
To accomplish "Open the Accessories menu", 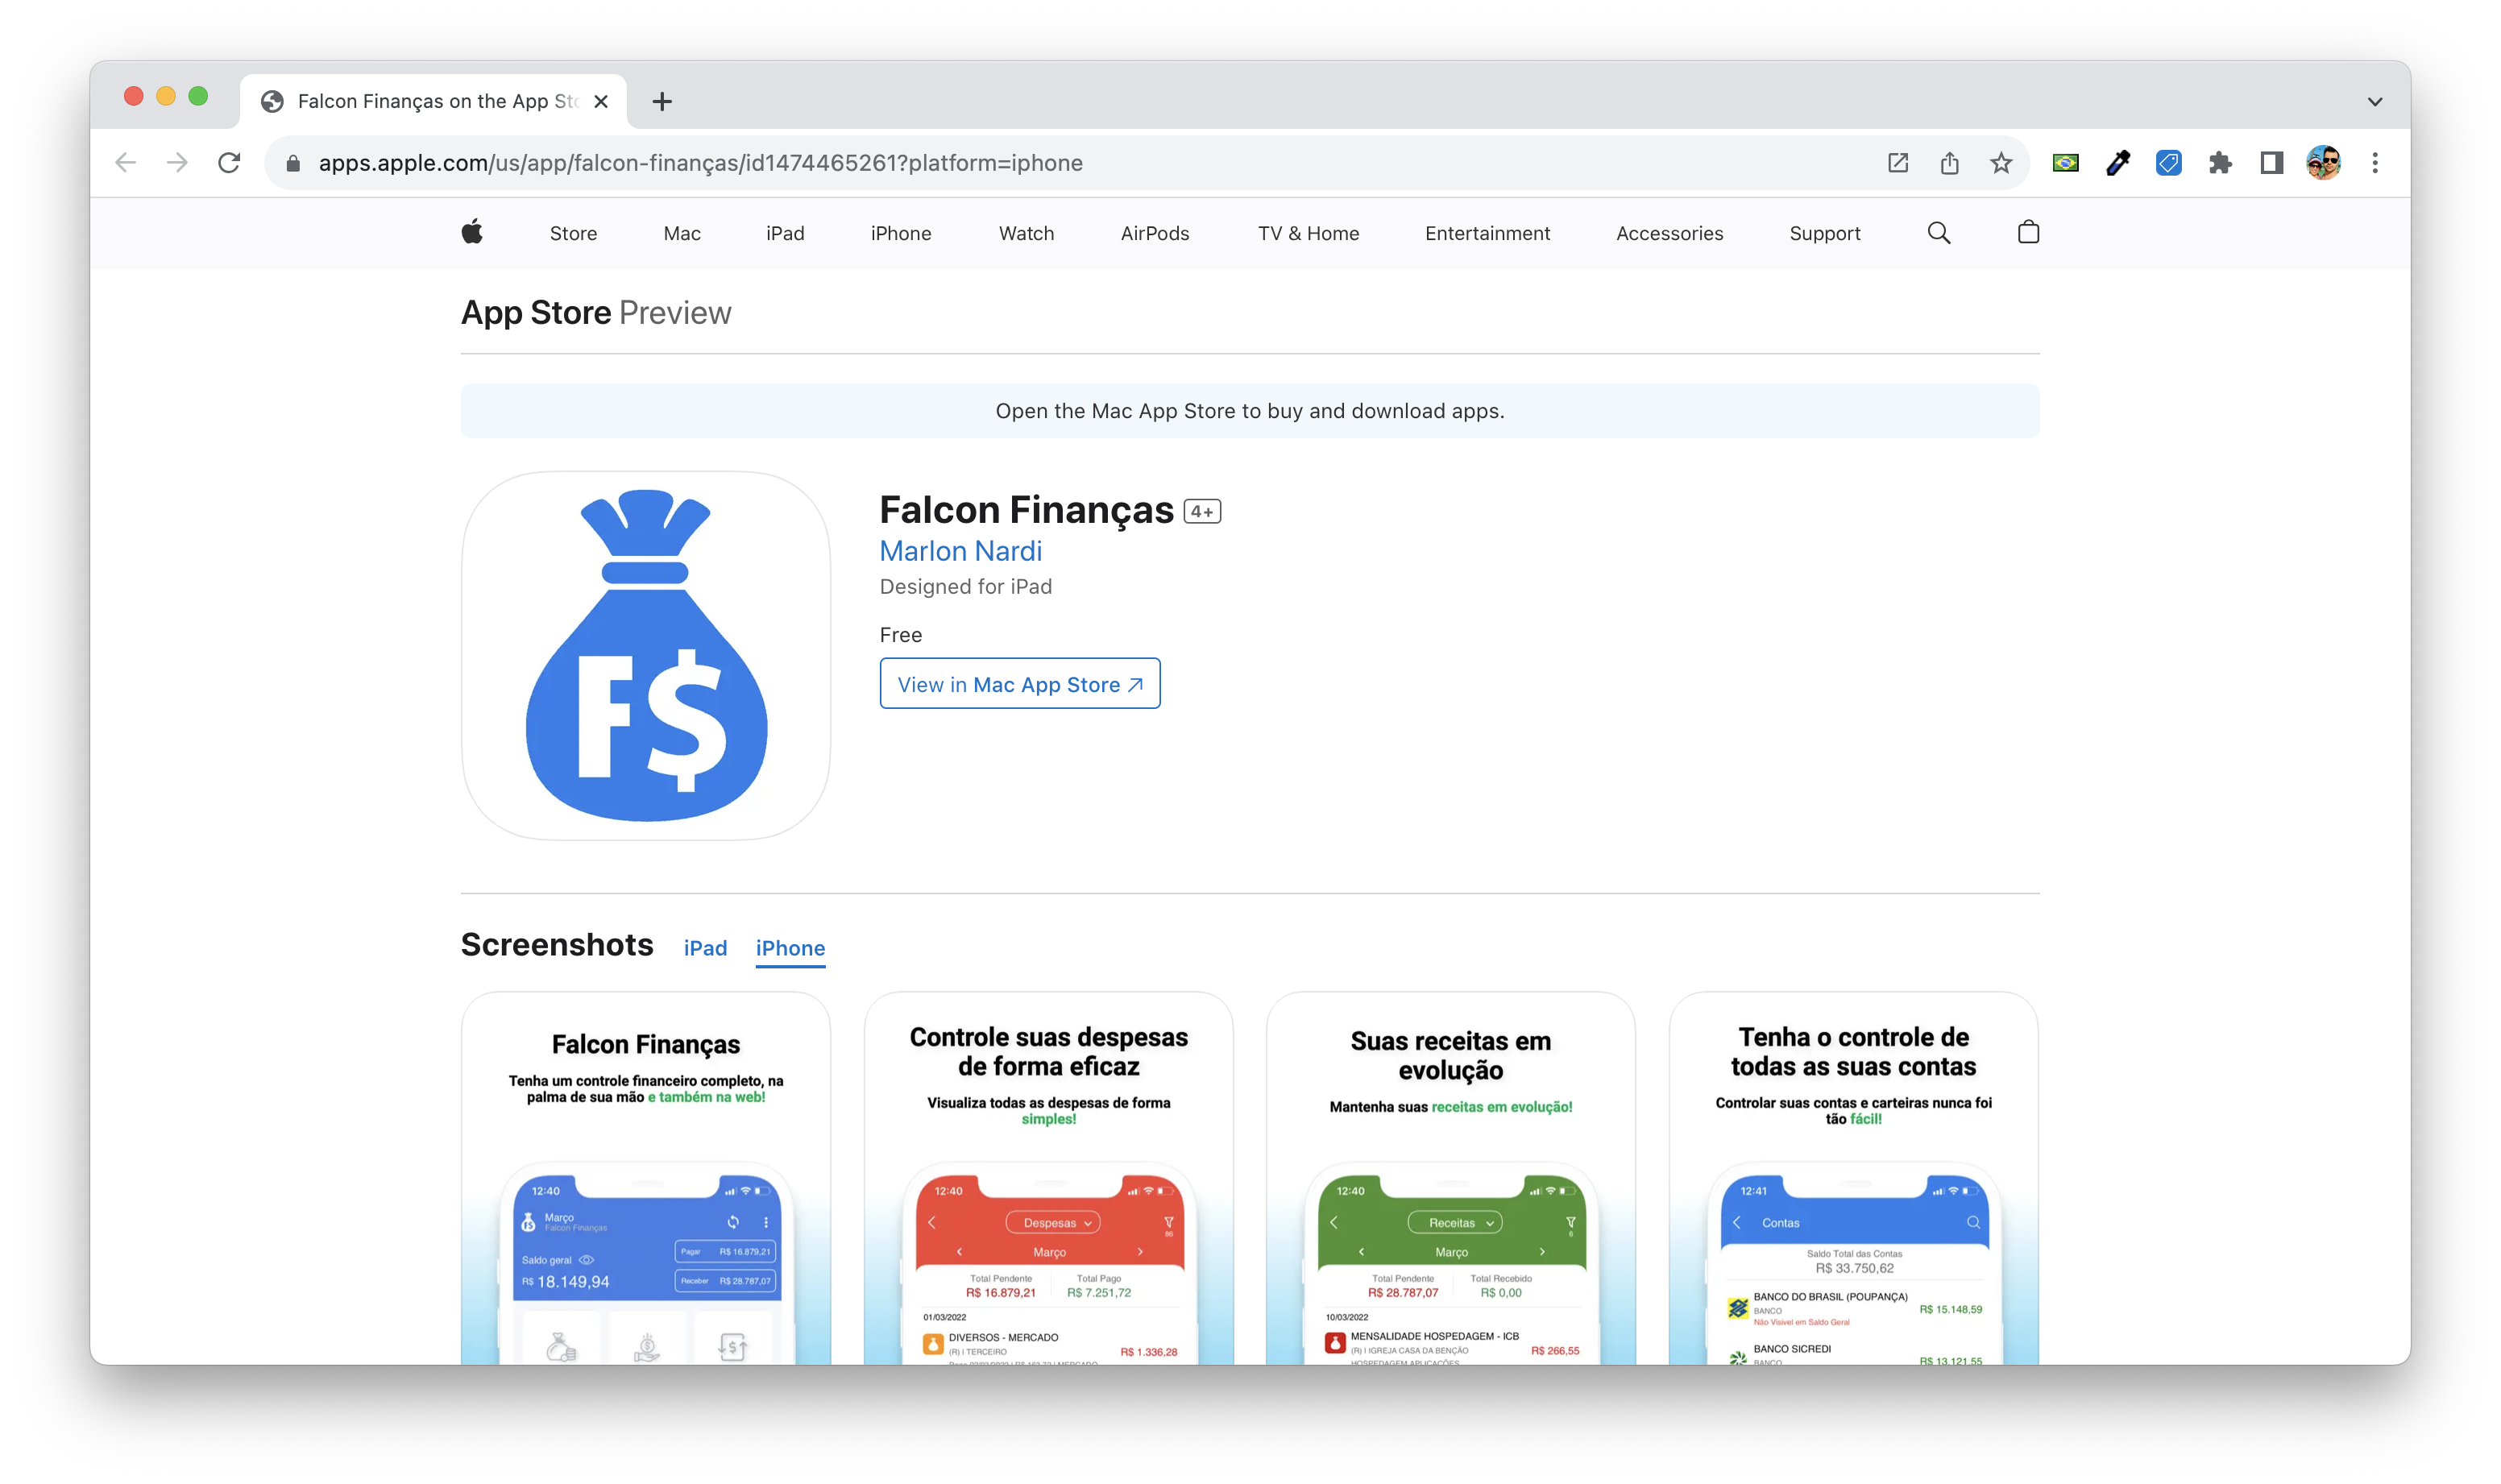I will coord(1669,233).
